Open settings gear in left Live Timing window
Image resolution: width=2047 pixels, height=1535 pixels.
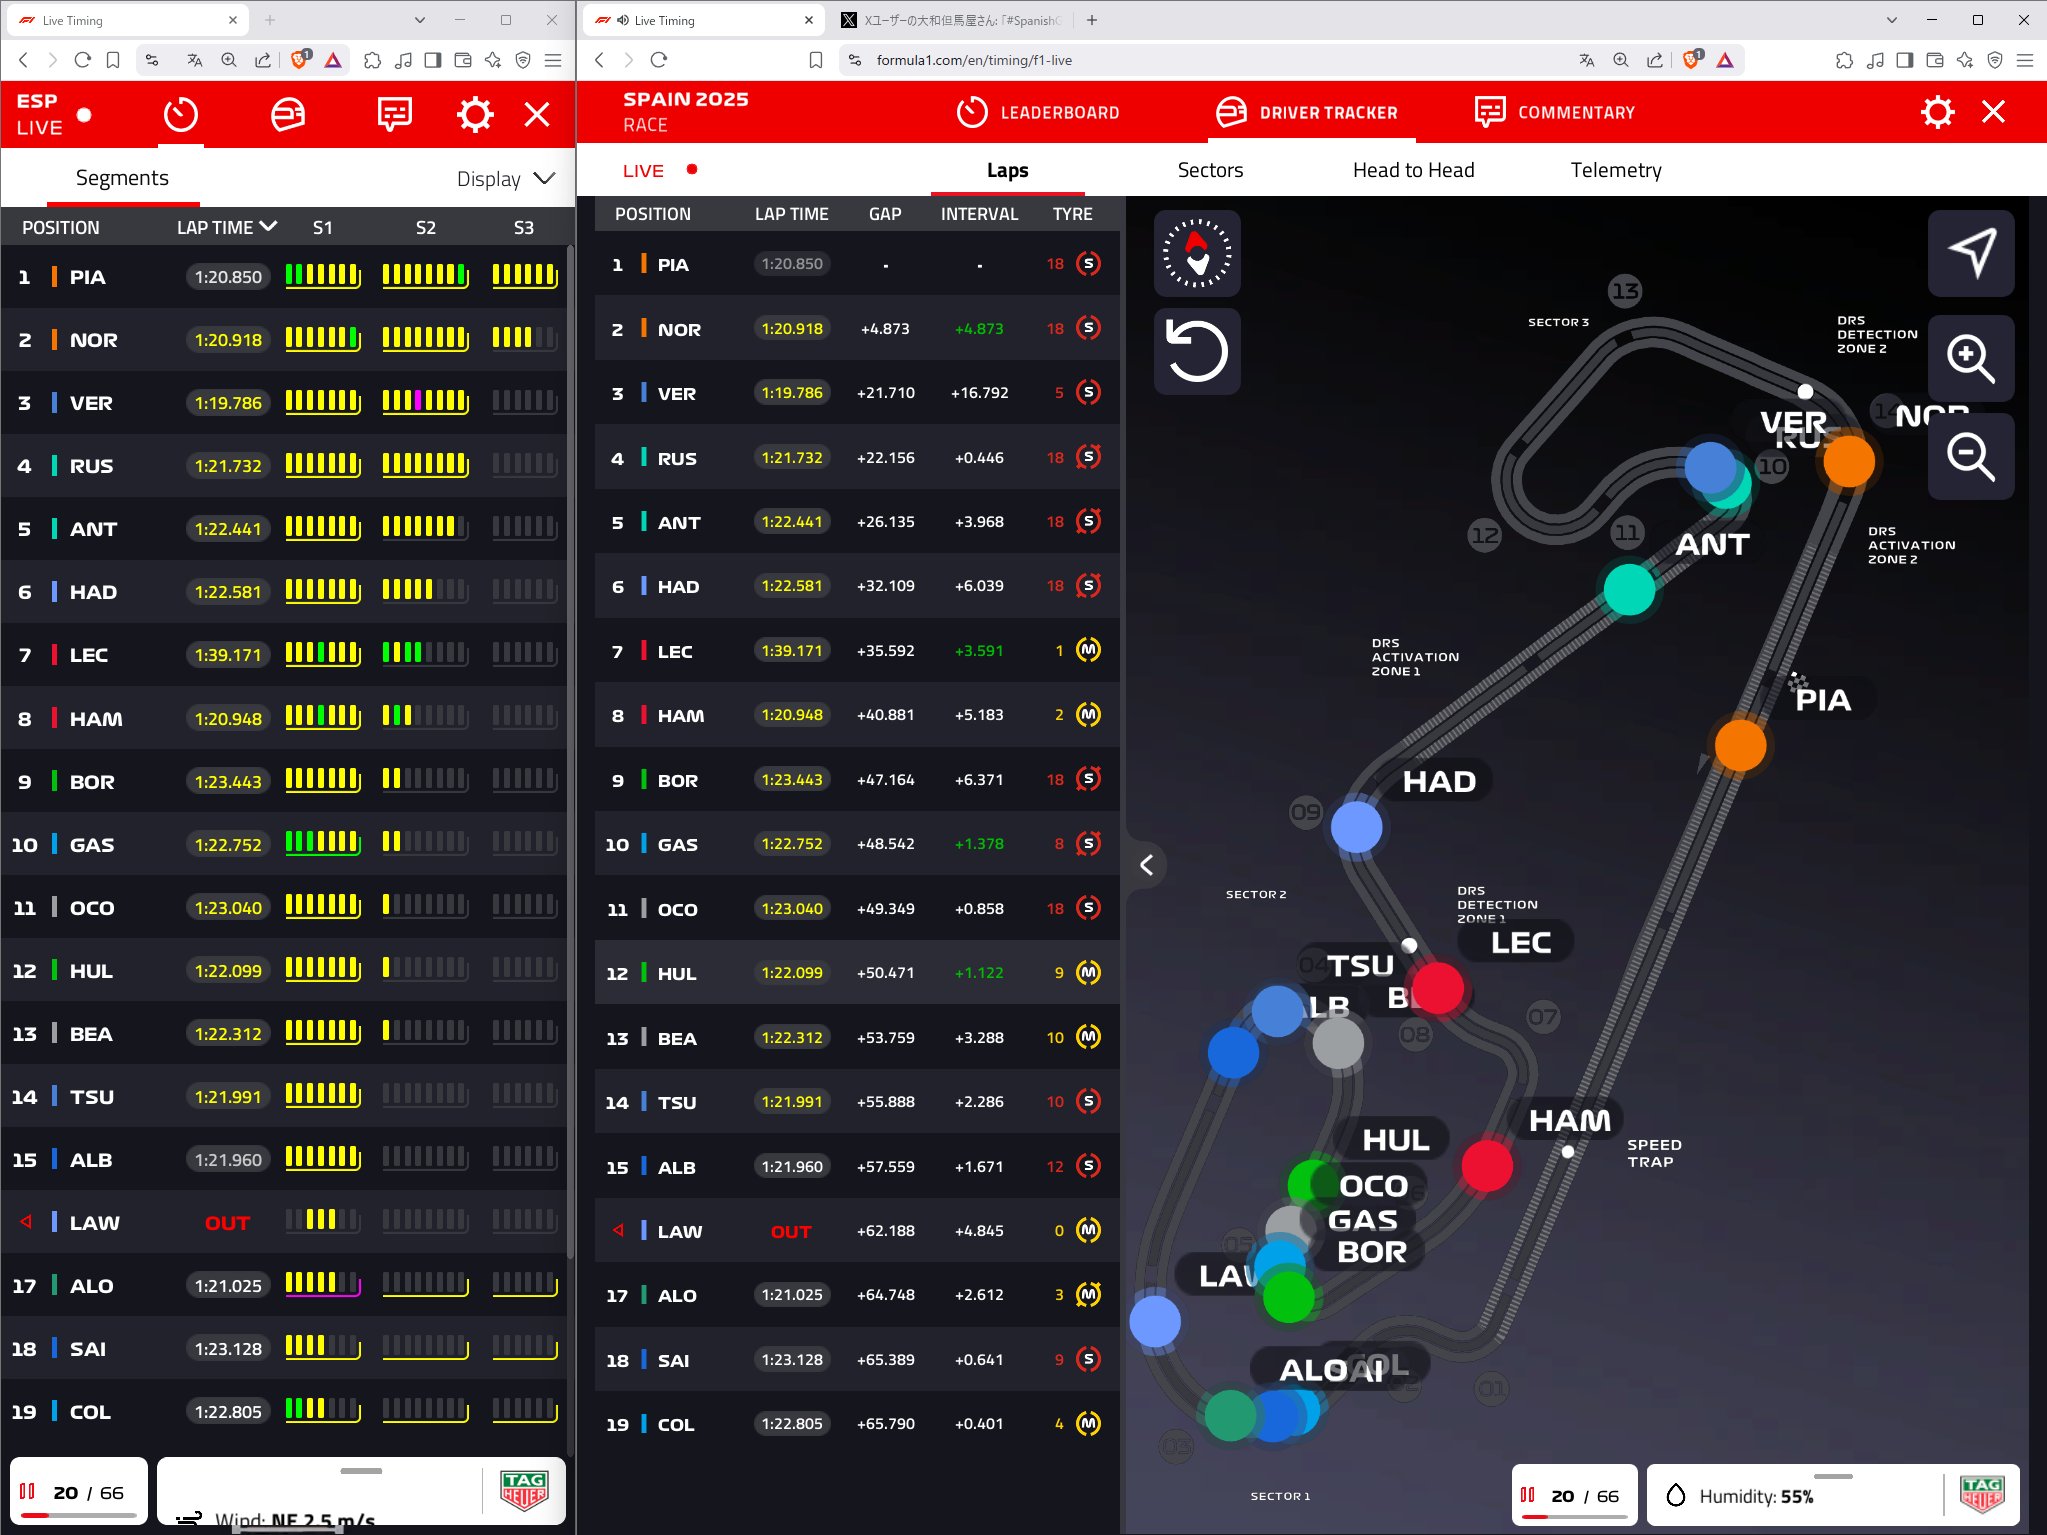[475, 114]
